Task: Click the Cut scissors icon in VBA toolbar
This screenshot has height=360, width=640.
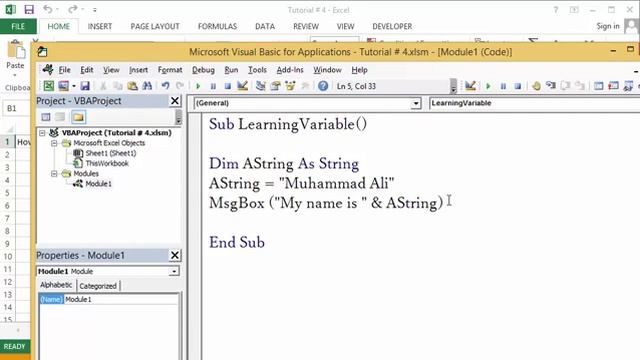Action: (103, 86)
